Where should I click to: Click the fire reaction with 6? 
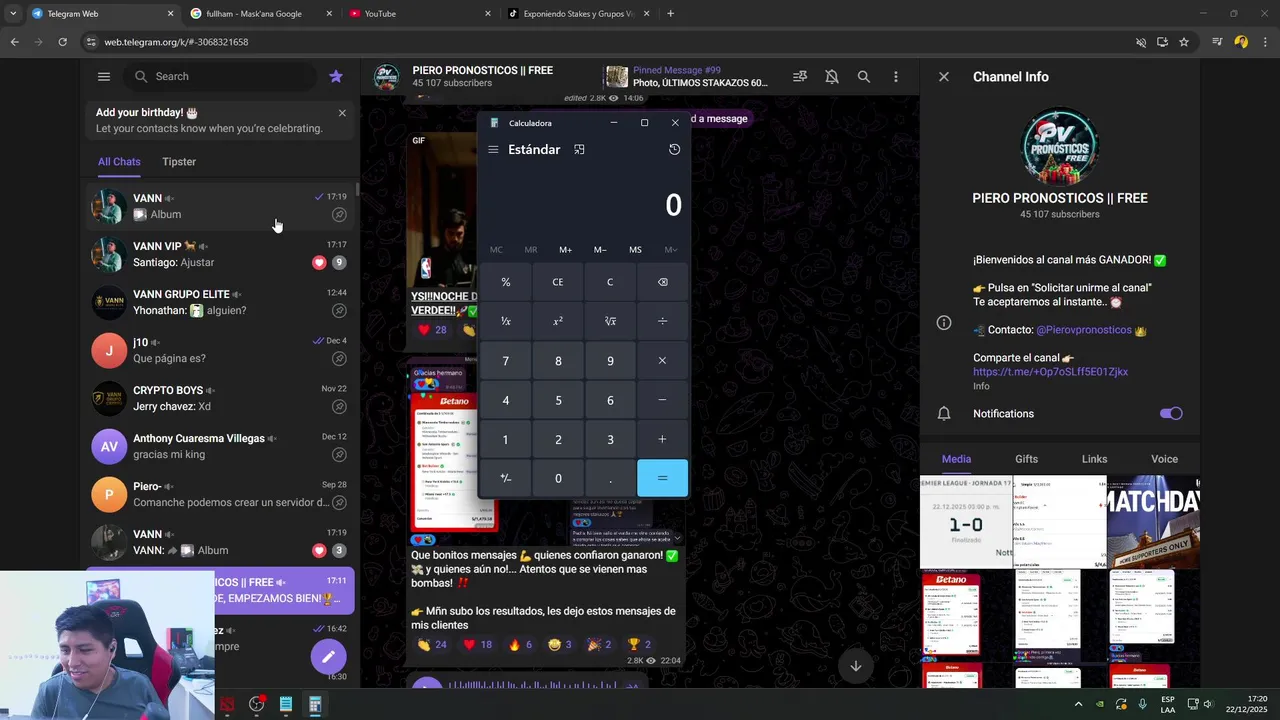[520, 644]
